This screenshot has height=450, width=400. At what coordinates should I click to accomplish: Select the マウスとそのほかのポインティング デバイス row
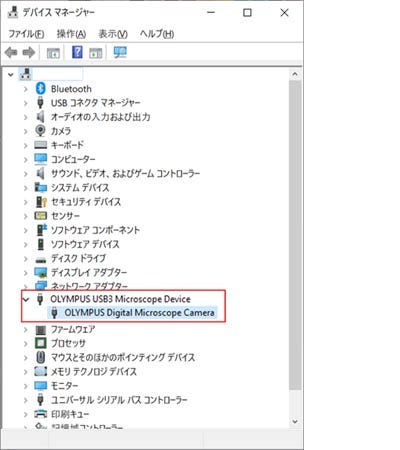(x=123, y=357)
